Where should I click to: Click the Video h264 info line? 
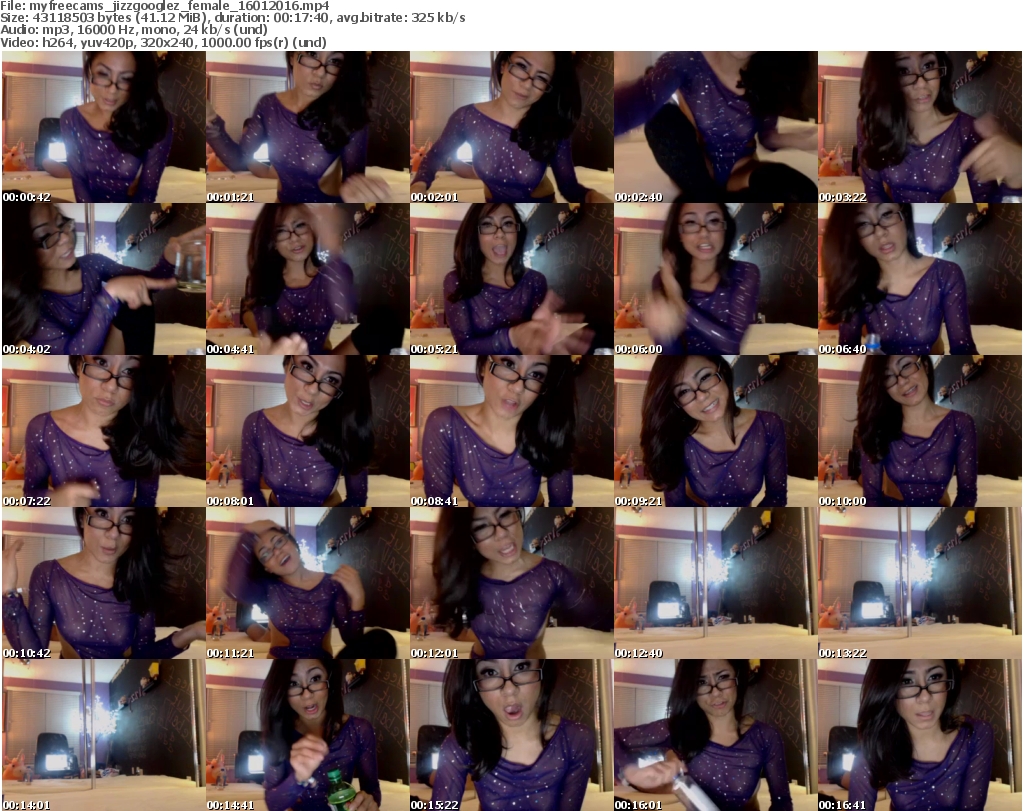[x=163, y=42]
